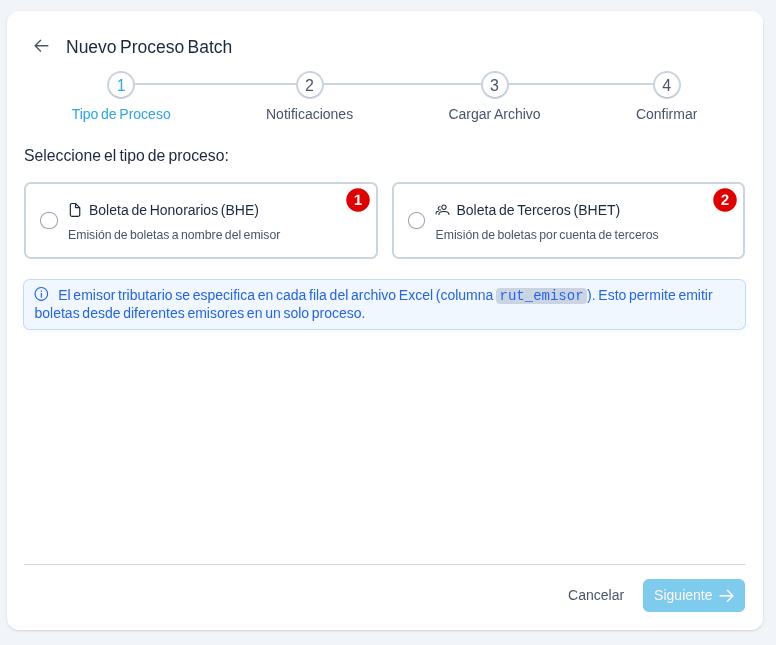
Task: Click the arrow icon inside Siguiente button
Action: pos(727,595)
